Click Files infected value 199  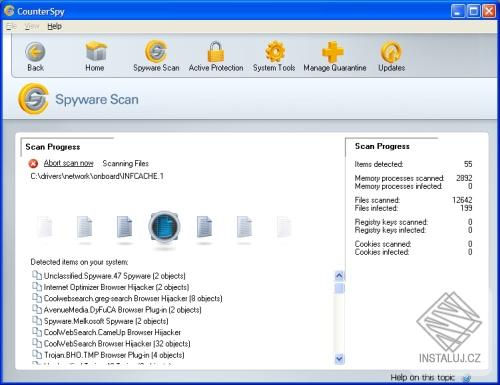point(466,208)
